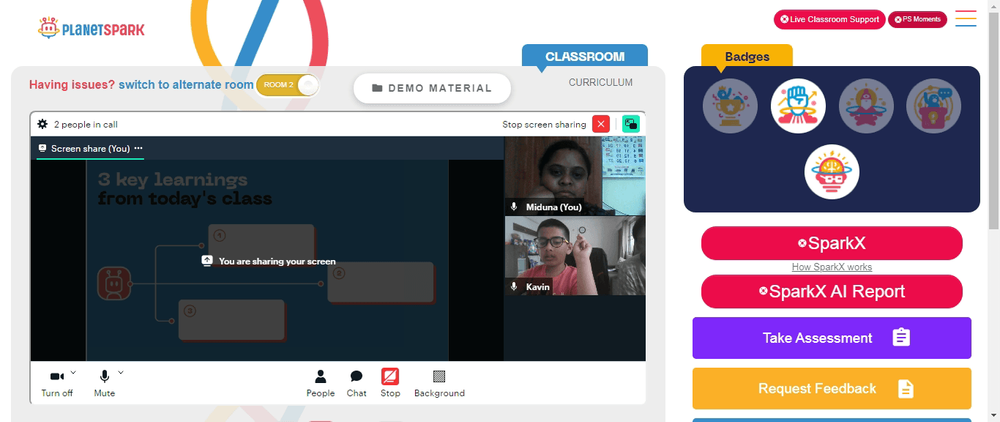This screenshot has height=422, width=1000.
Task: Click You are sharing your screen notice
Action: pos(269,261)
